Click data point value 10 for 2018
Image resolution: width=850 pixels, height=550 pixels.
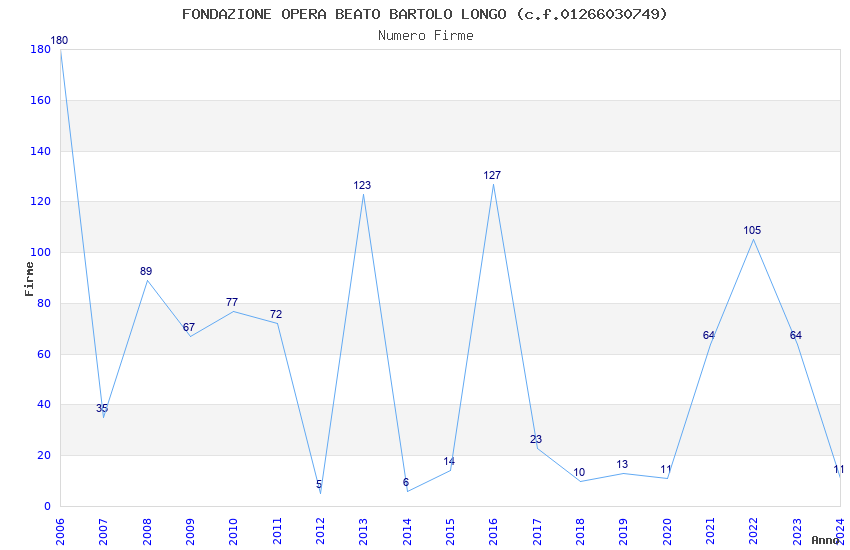(x=579, y=473)
